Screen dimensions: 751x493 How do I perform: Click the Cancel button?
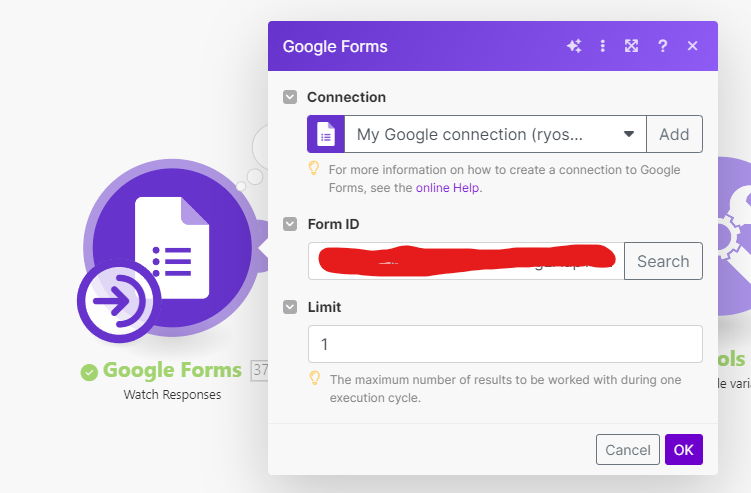pyautogui.click(x=628, y=450)
